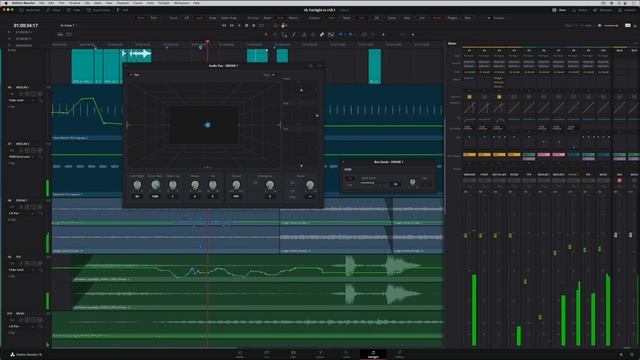Toggle the Pan enable switch in Audio Pan

pos(131,75)
